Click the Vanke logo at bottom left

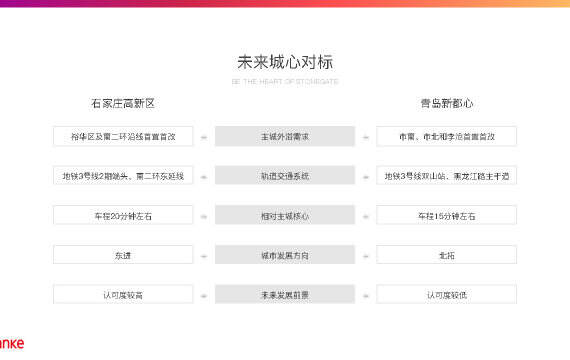[x=12, y=343]
